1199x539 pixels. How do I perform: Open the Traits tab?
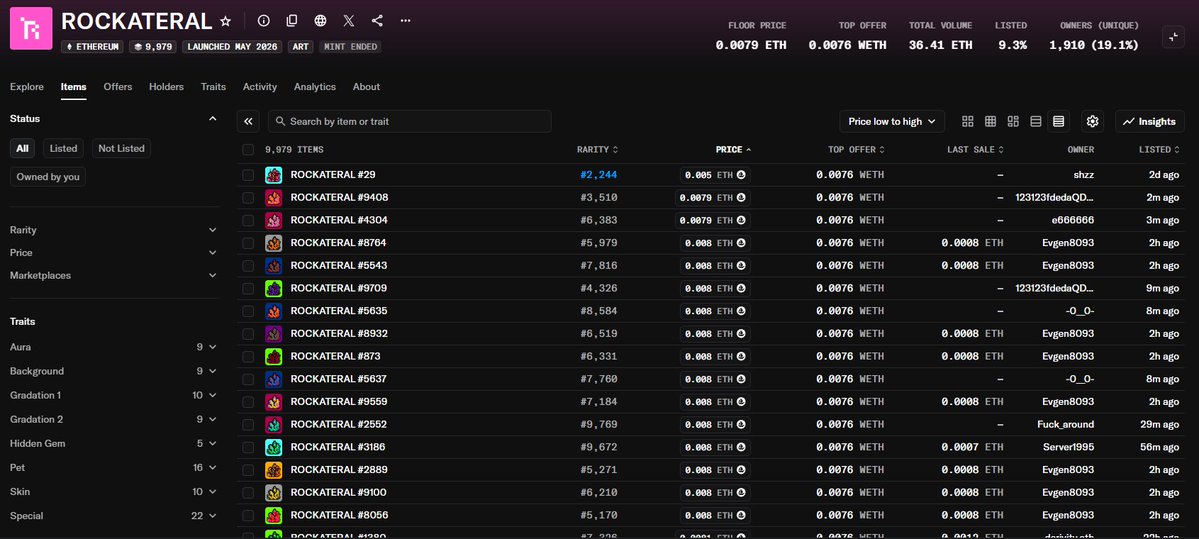213,87
